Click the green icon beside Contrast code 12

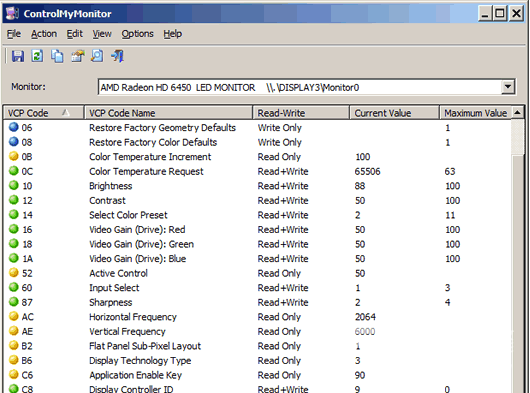click(14, 200)
